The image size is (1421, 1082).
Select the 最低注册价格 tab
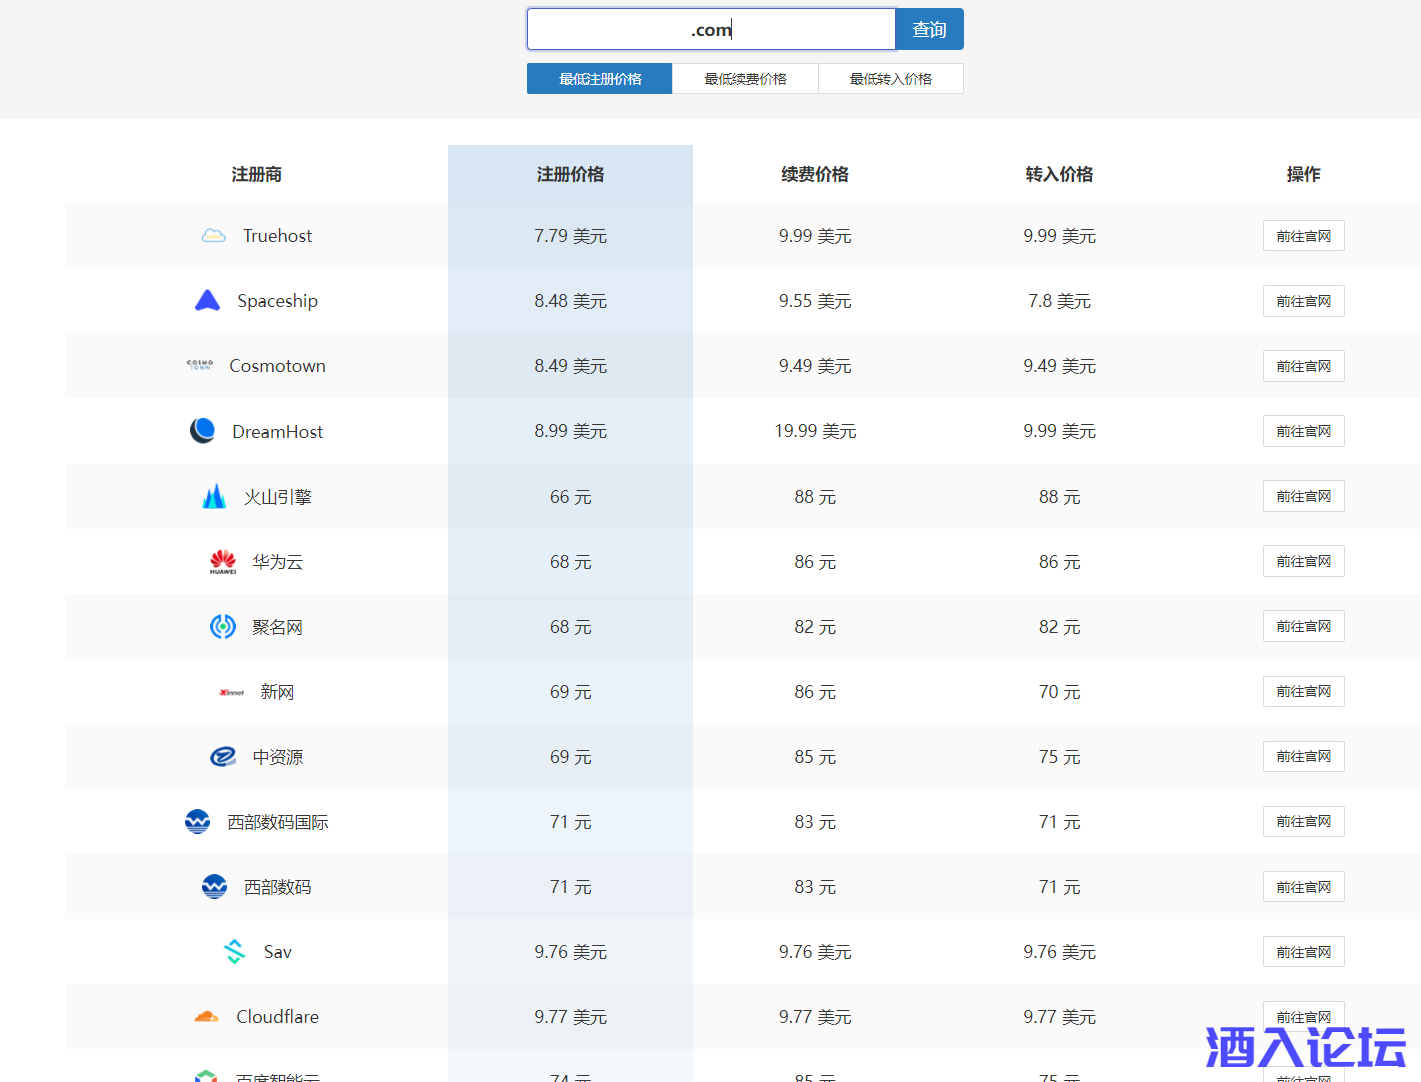pos(600,79)
